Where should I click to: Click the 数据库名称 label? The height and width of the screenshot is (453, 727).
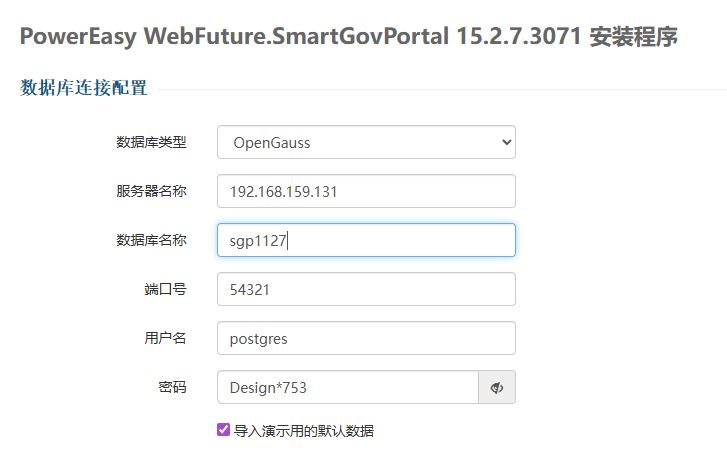coord(151,240)
